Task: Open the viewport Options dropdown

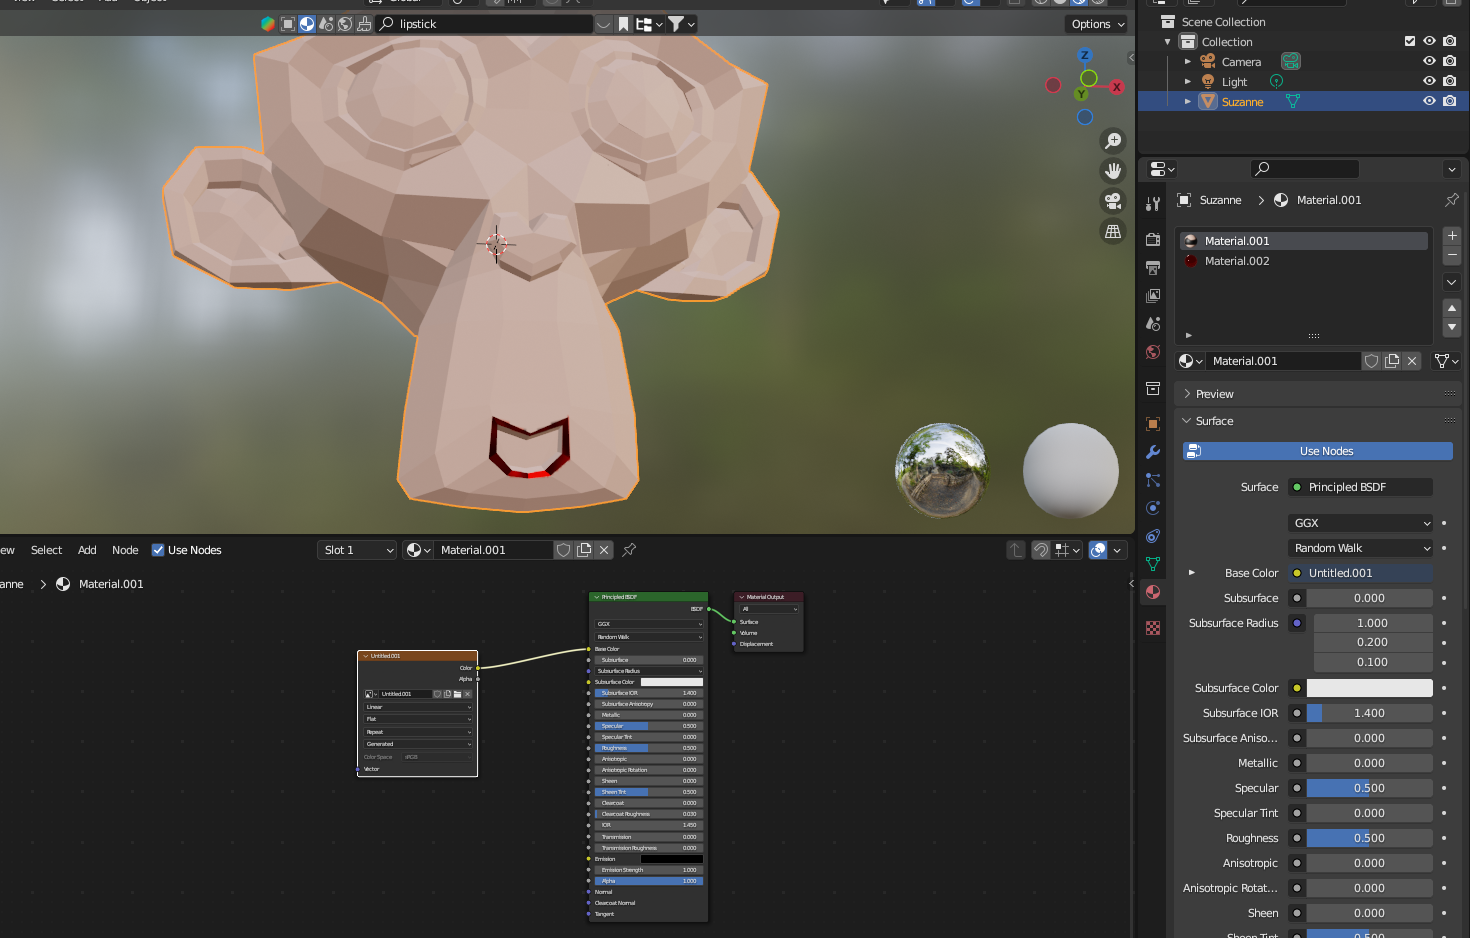Action: coord(1097,24)
